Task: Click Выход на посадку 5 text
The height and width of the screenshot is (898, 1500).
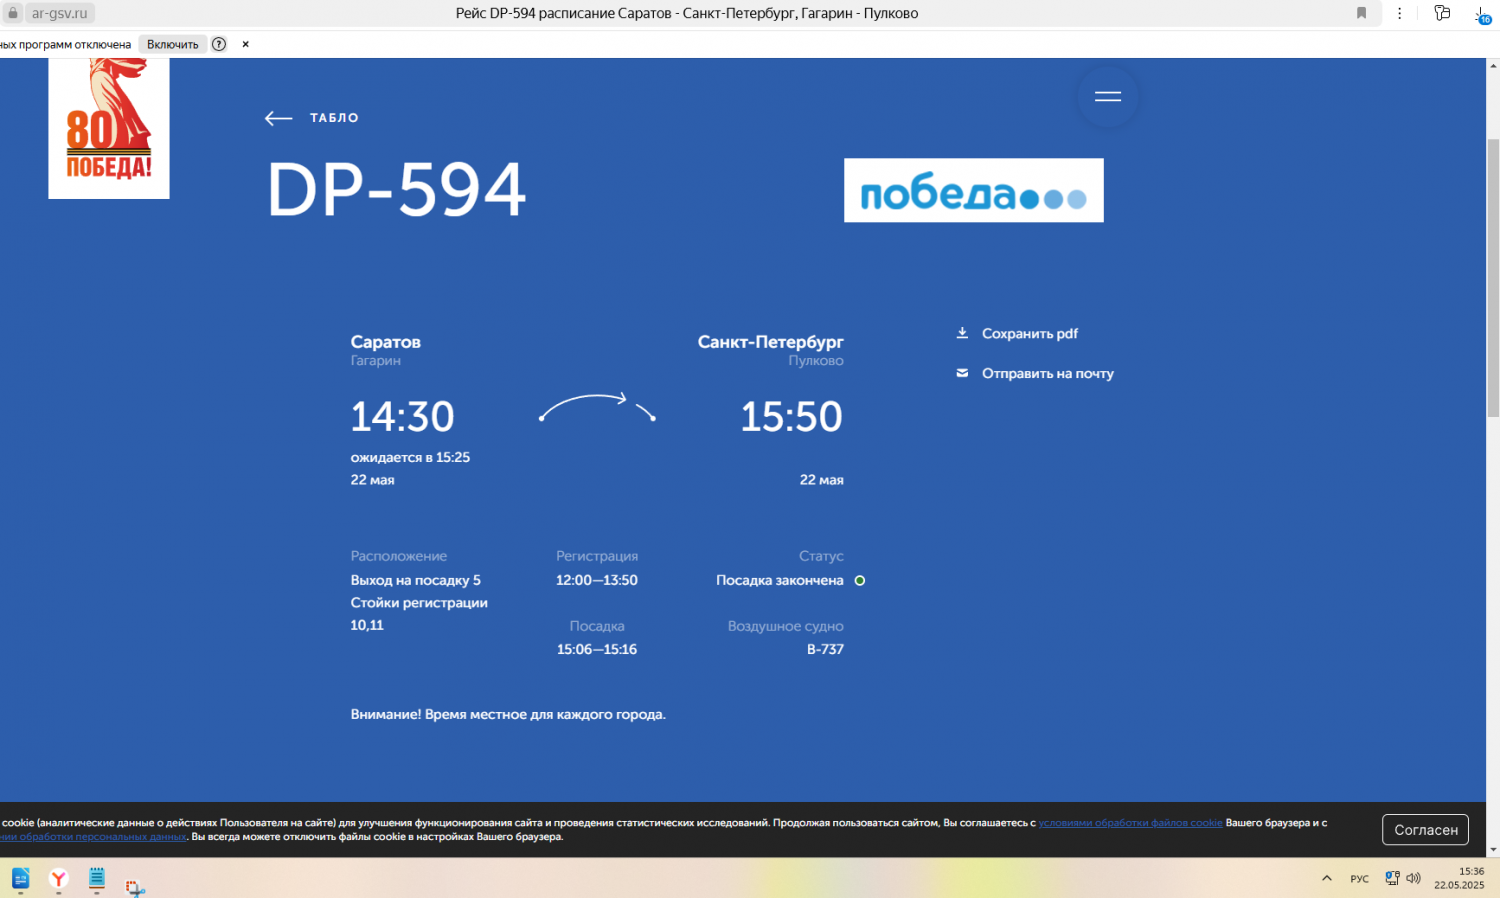Action: coord(415,580)
